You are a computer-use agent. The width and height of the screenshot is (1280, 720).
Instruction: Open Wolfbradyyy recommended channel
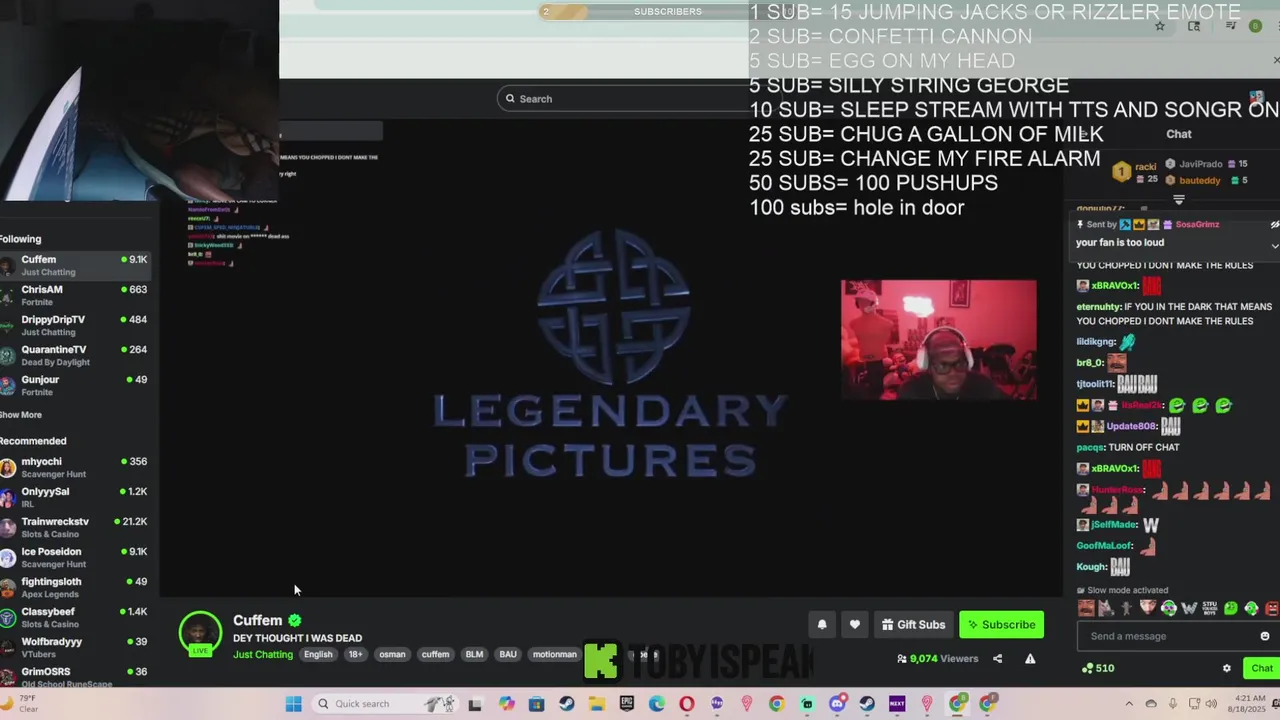click(x=75, y=647)
